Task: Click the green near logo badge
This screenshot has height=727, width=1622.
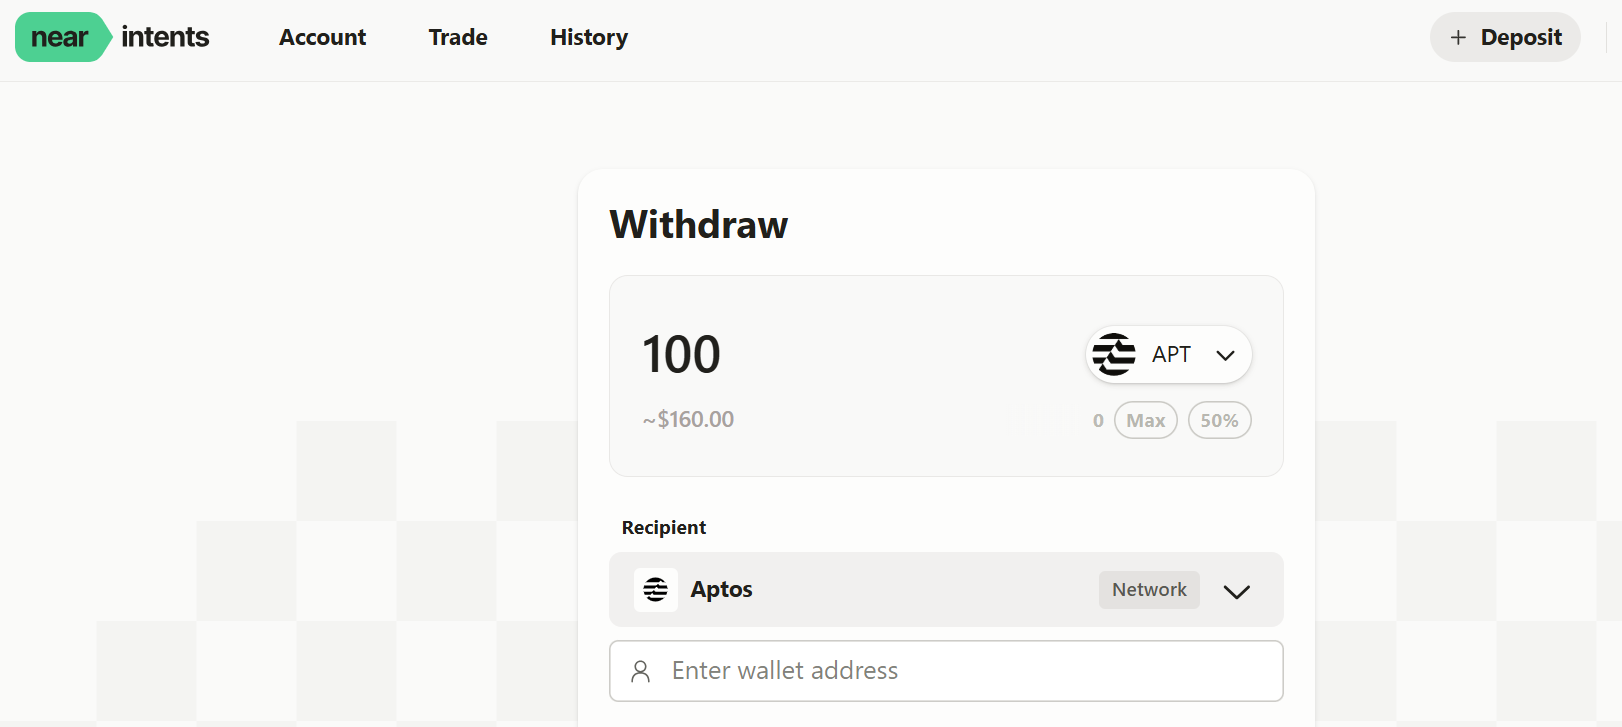Action: click(x=60, y=37)
